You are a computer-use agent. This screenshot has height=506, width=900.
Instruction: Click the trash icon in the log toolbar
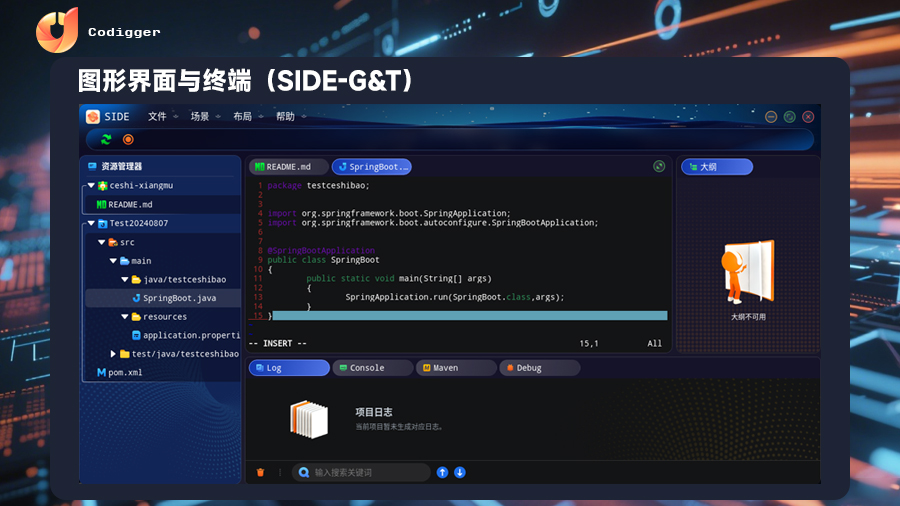[x=261, y=472]
